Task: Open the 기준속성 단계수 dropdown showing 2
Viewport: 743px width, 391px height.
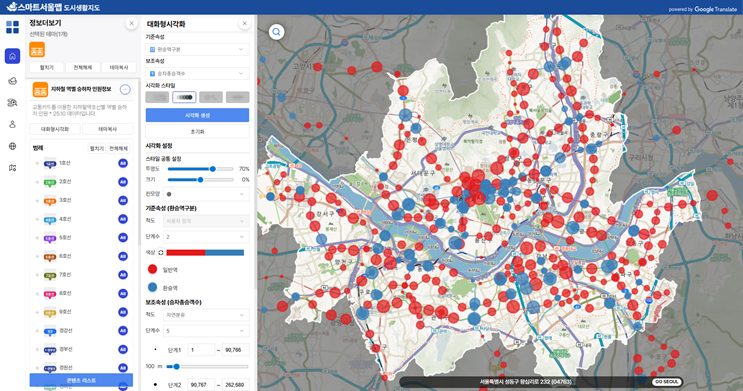Action: pyautogui.click(x=206, y=236)
